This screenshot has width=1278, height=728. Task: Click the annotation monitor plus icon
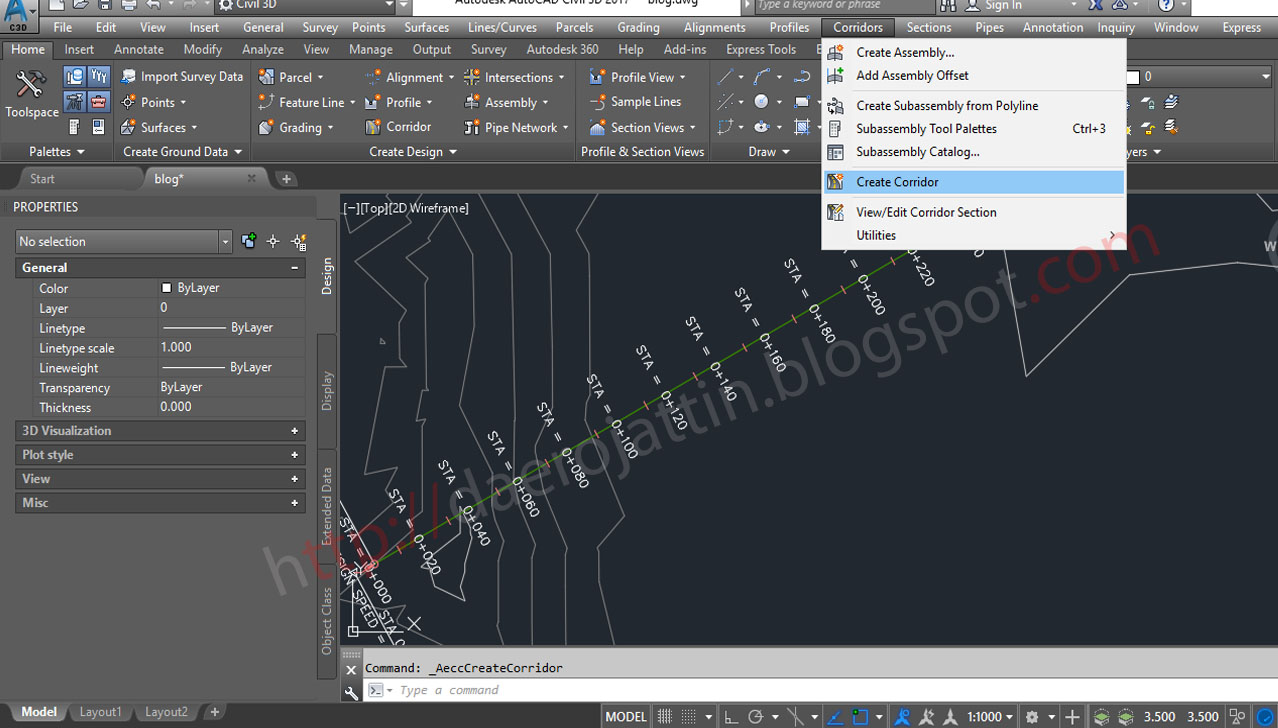coord(1072,717)
